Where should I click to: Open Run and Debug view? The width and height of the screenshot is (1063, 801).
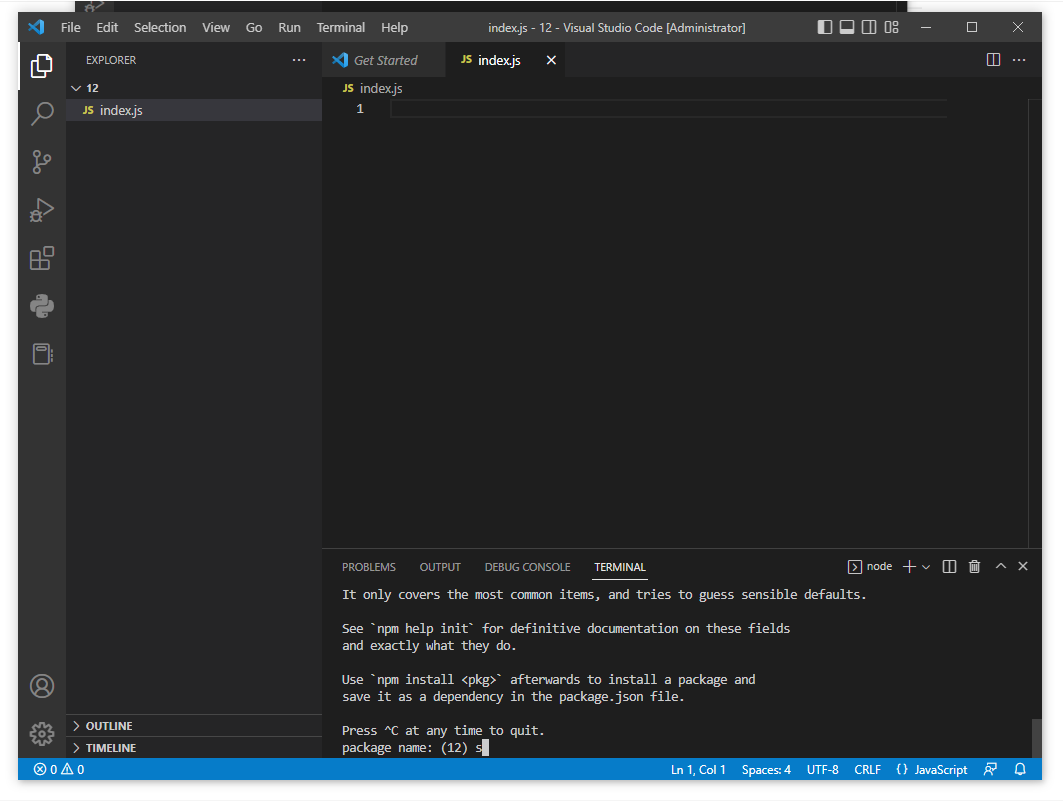[x=41, y=210]
